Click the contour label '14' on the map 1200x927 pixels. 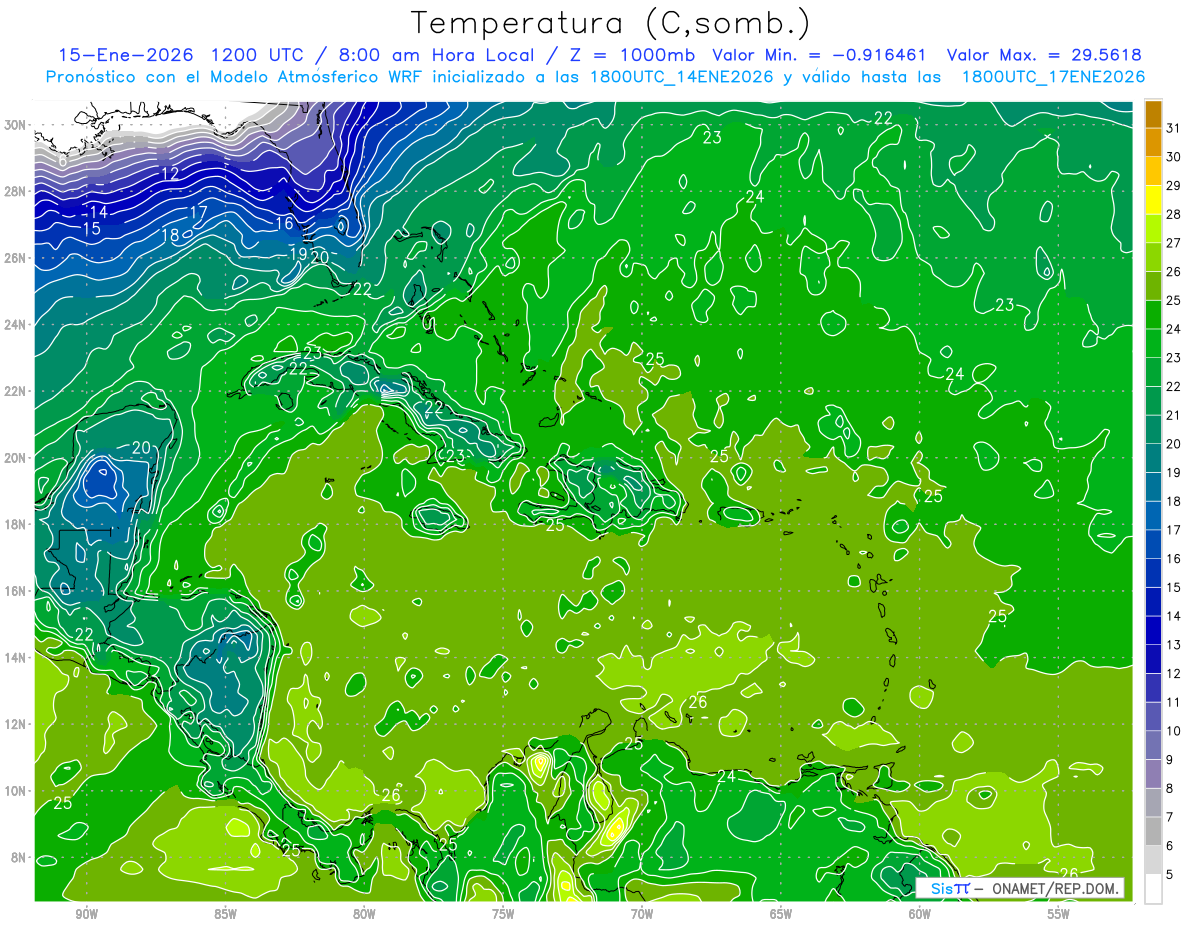(x=98, y=212)
